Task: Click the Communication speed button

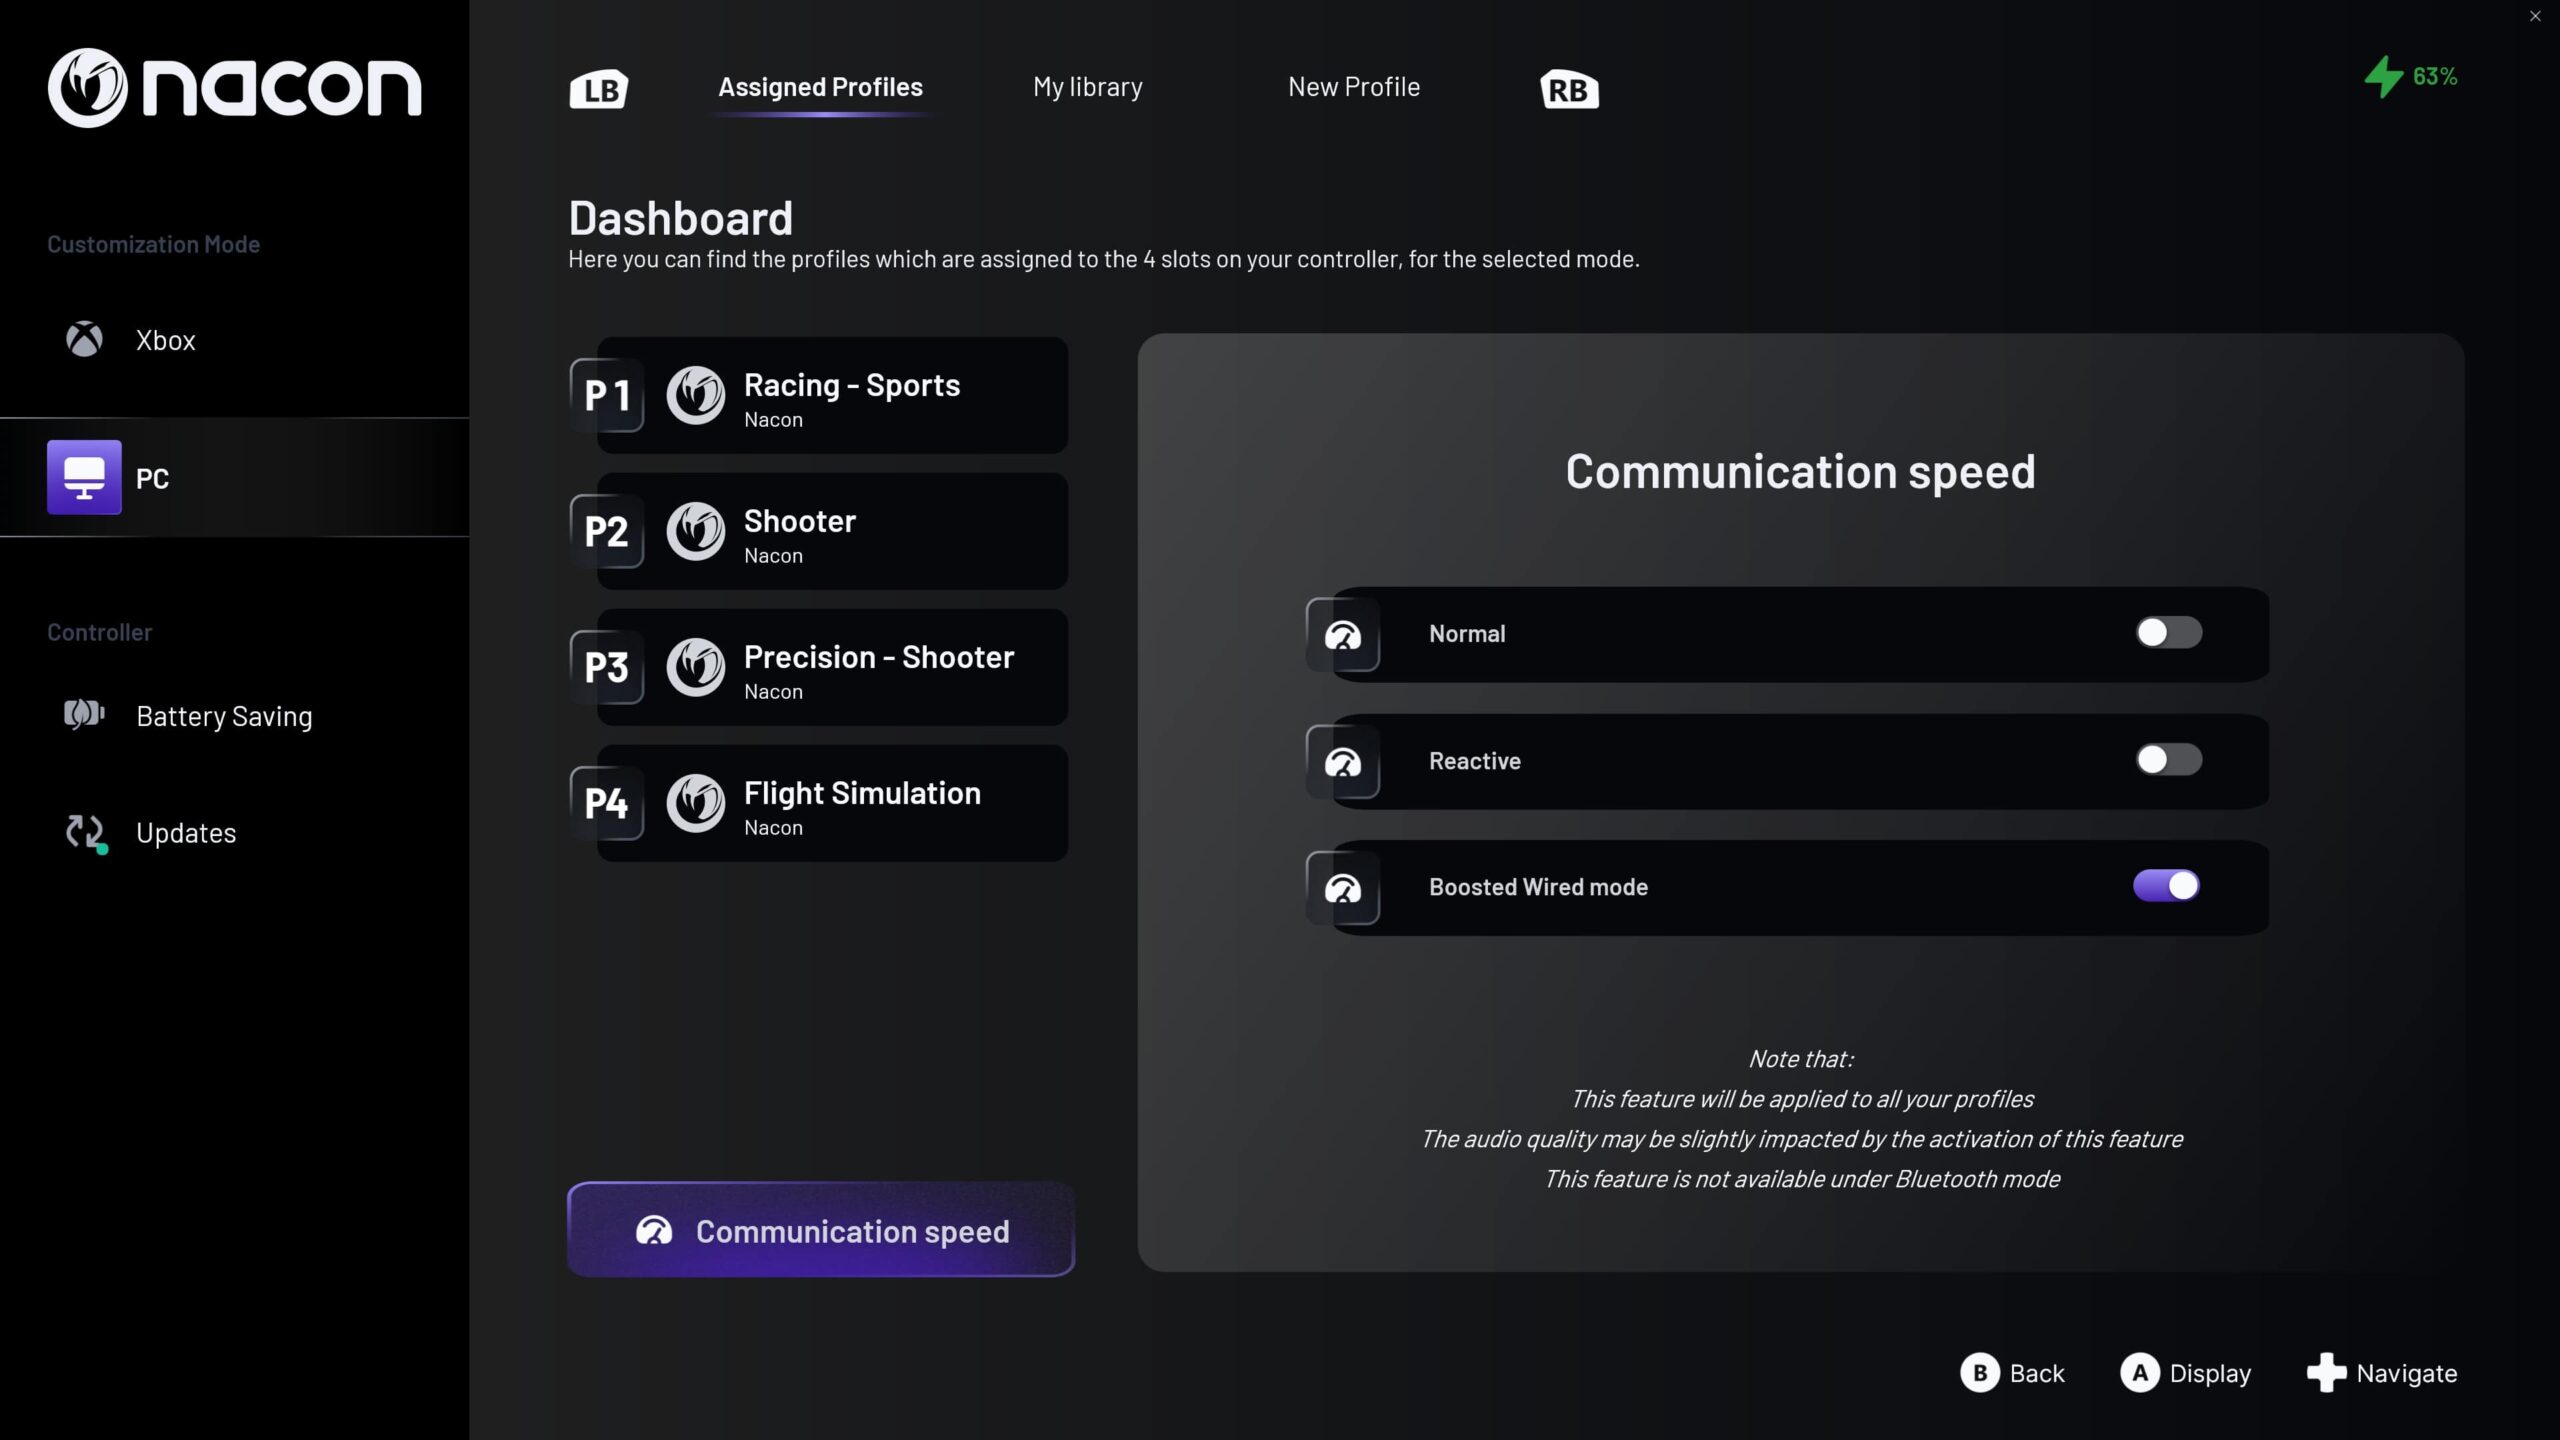Action: point(821,1230)
